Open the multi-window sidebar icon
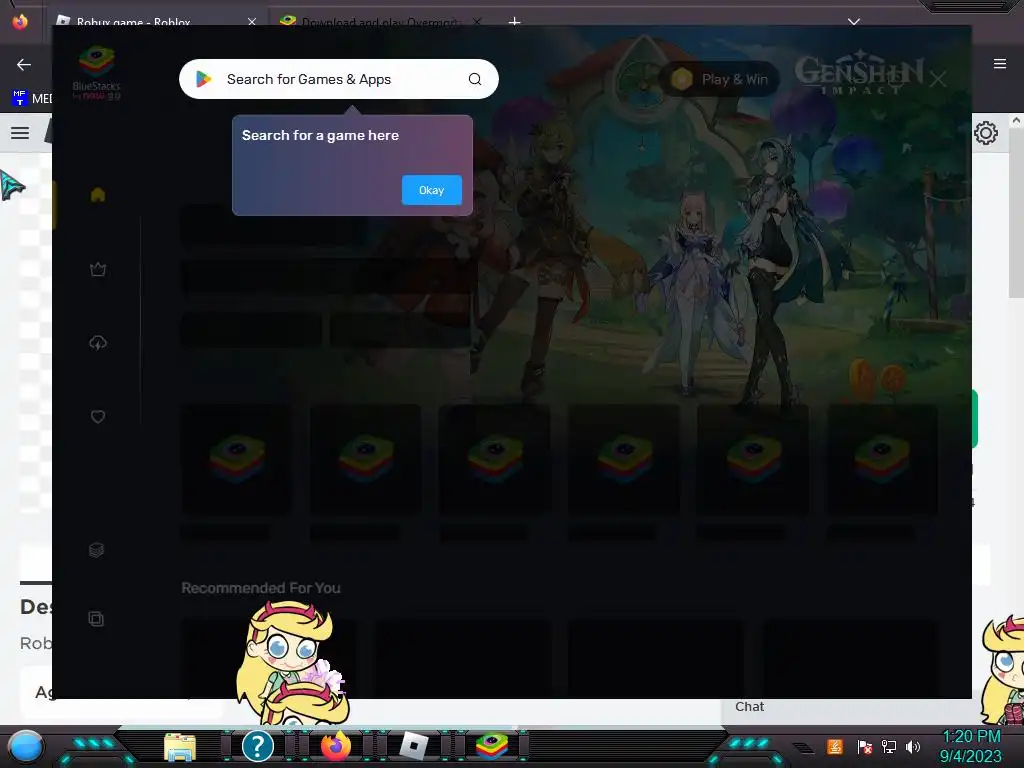1024x768 pixels. (x=96, y=618)
